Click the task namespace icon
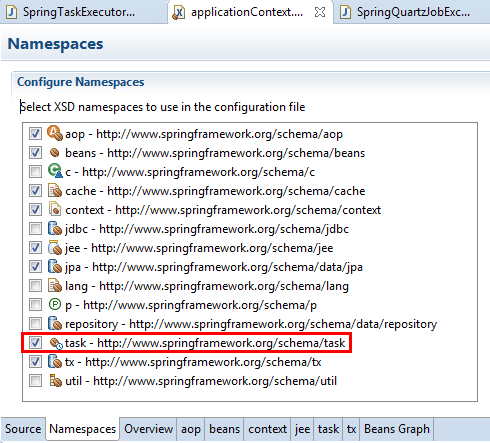The height and width of the screenshot is (443, 490). [x=55, y=343]
